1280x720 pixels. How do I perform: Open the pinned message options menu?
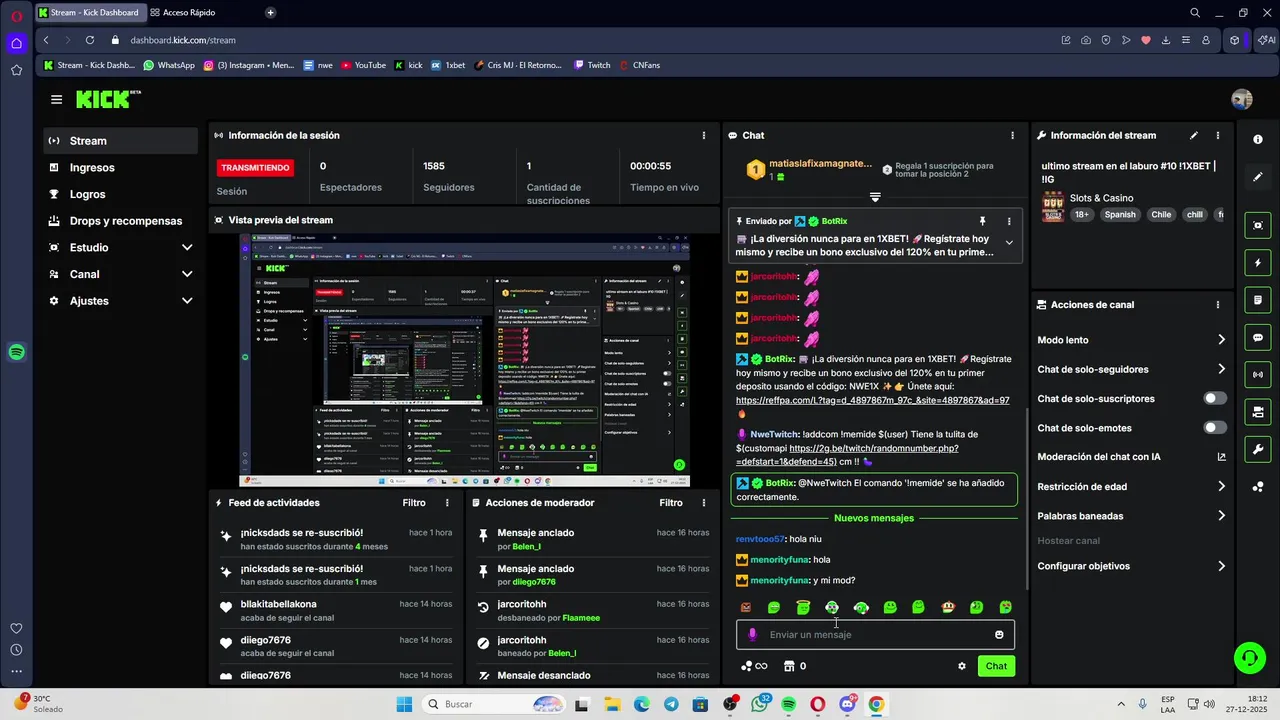(x=1008, y=221)
